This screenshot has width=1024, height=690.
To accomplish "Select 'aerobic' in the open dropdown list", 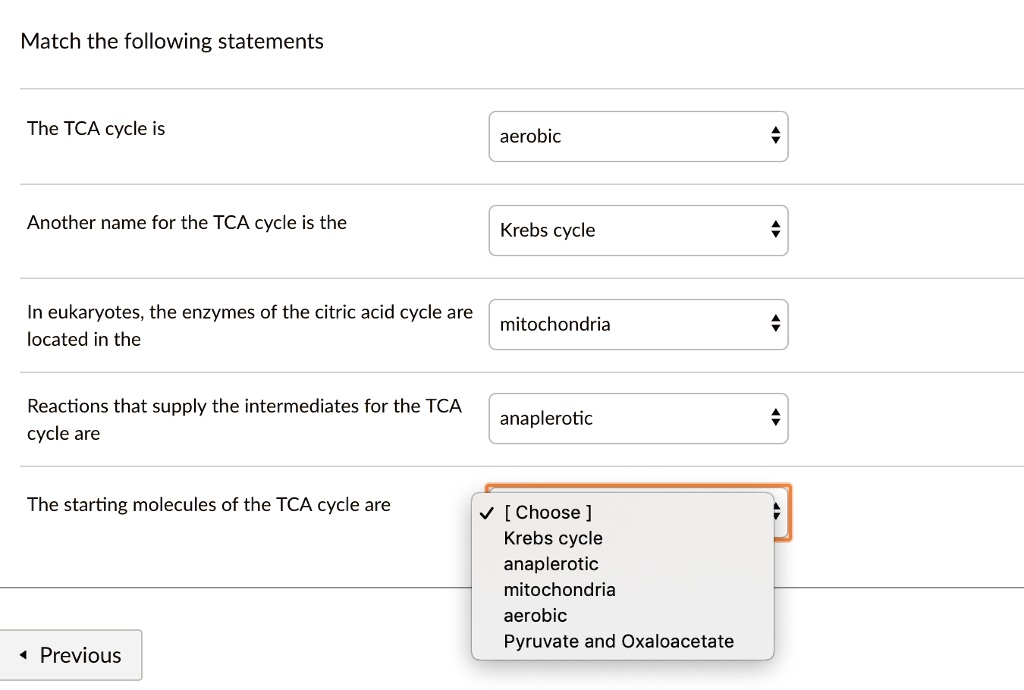I will 535,615.
